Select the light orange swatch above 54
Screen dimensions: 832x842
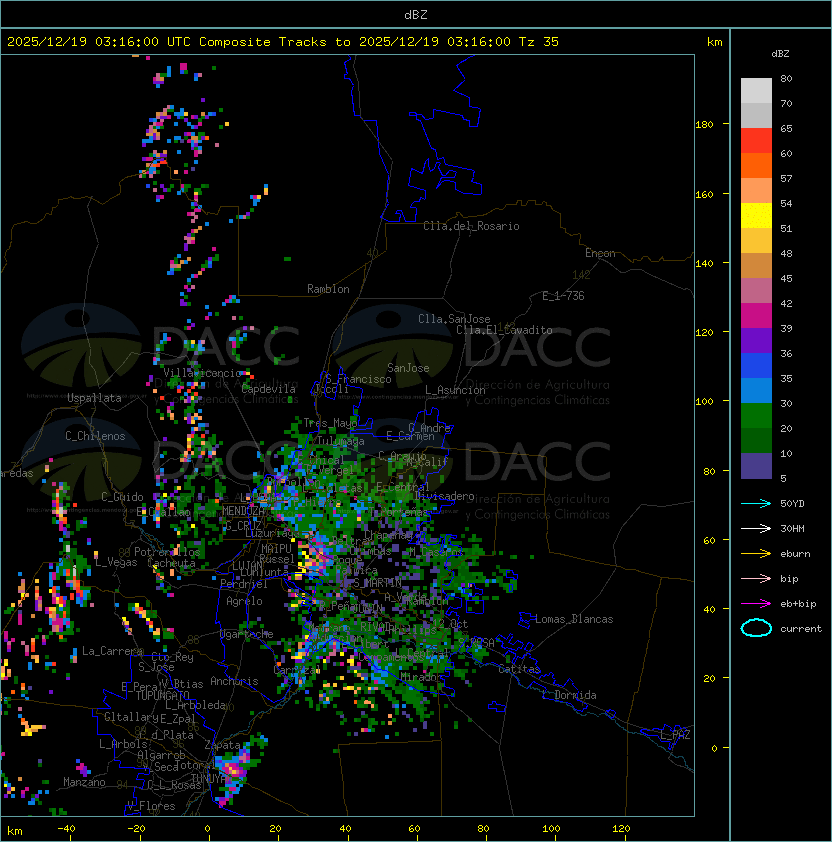coord(756,191)
